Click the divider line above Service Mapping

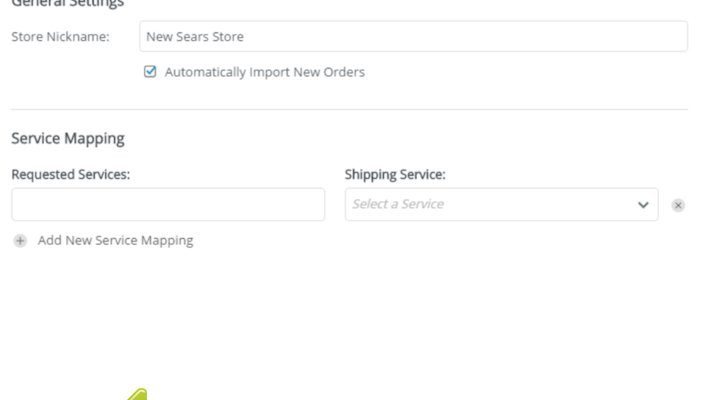click(349, 109)
